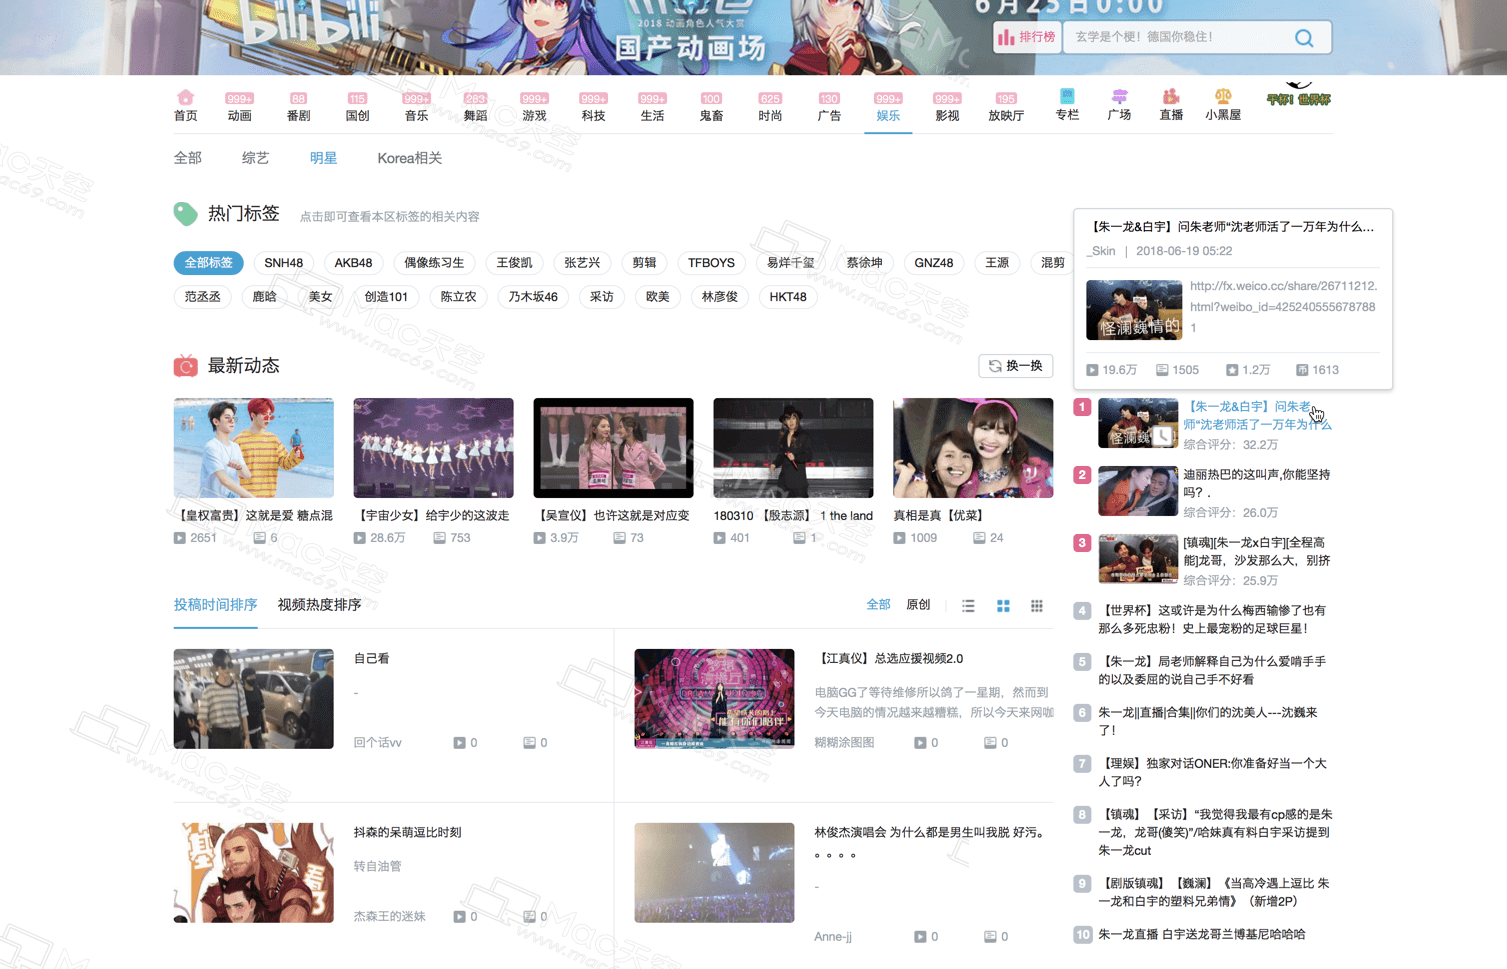Image resolution: width=1507 pixels, height=969 pixels.
Task: Open the 影视 category
Action: pyautogui.click(x=947, y=107)
